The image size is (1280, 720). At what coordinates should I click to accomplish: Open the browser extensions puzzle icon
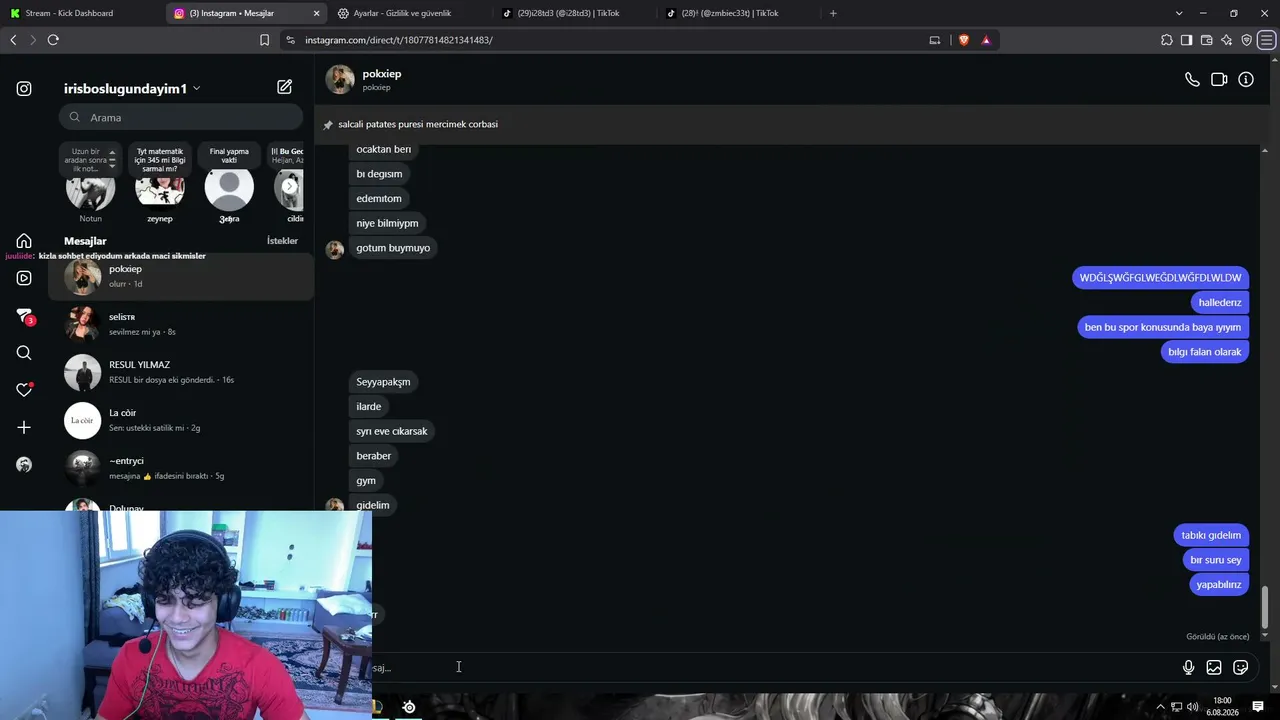coord(1167,40)
